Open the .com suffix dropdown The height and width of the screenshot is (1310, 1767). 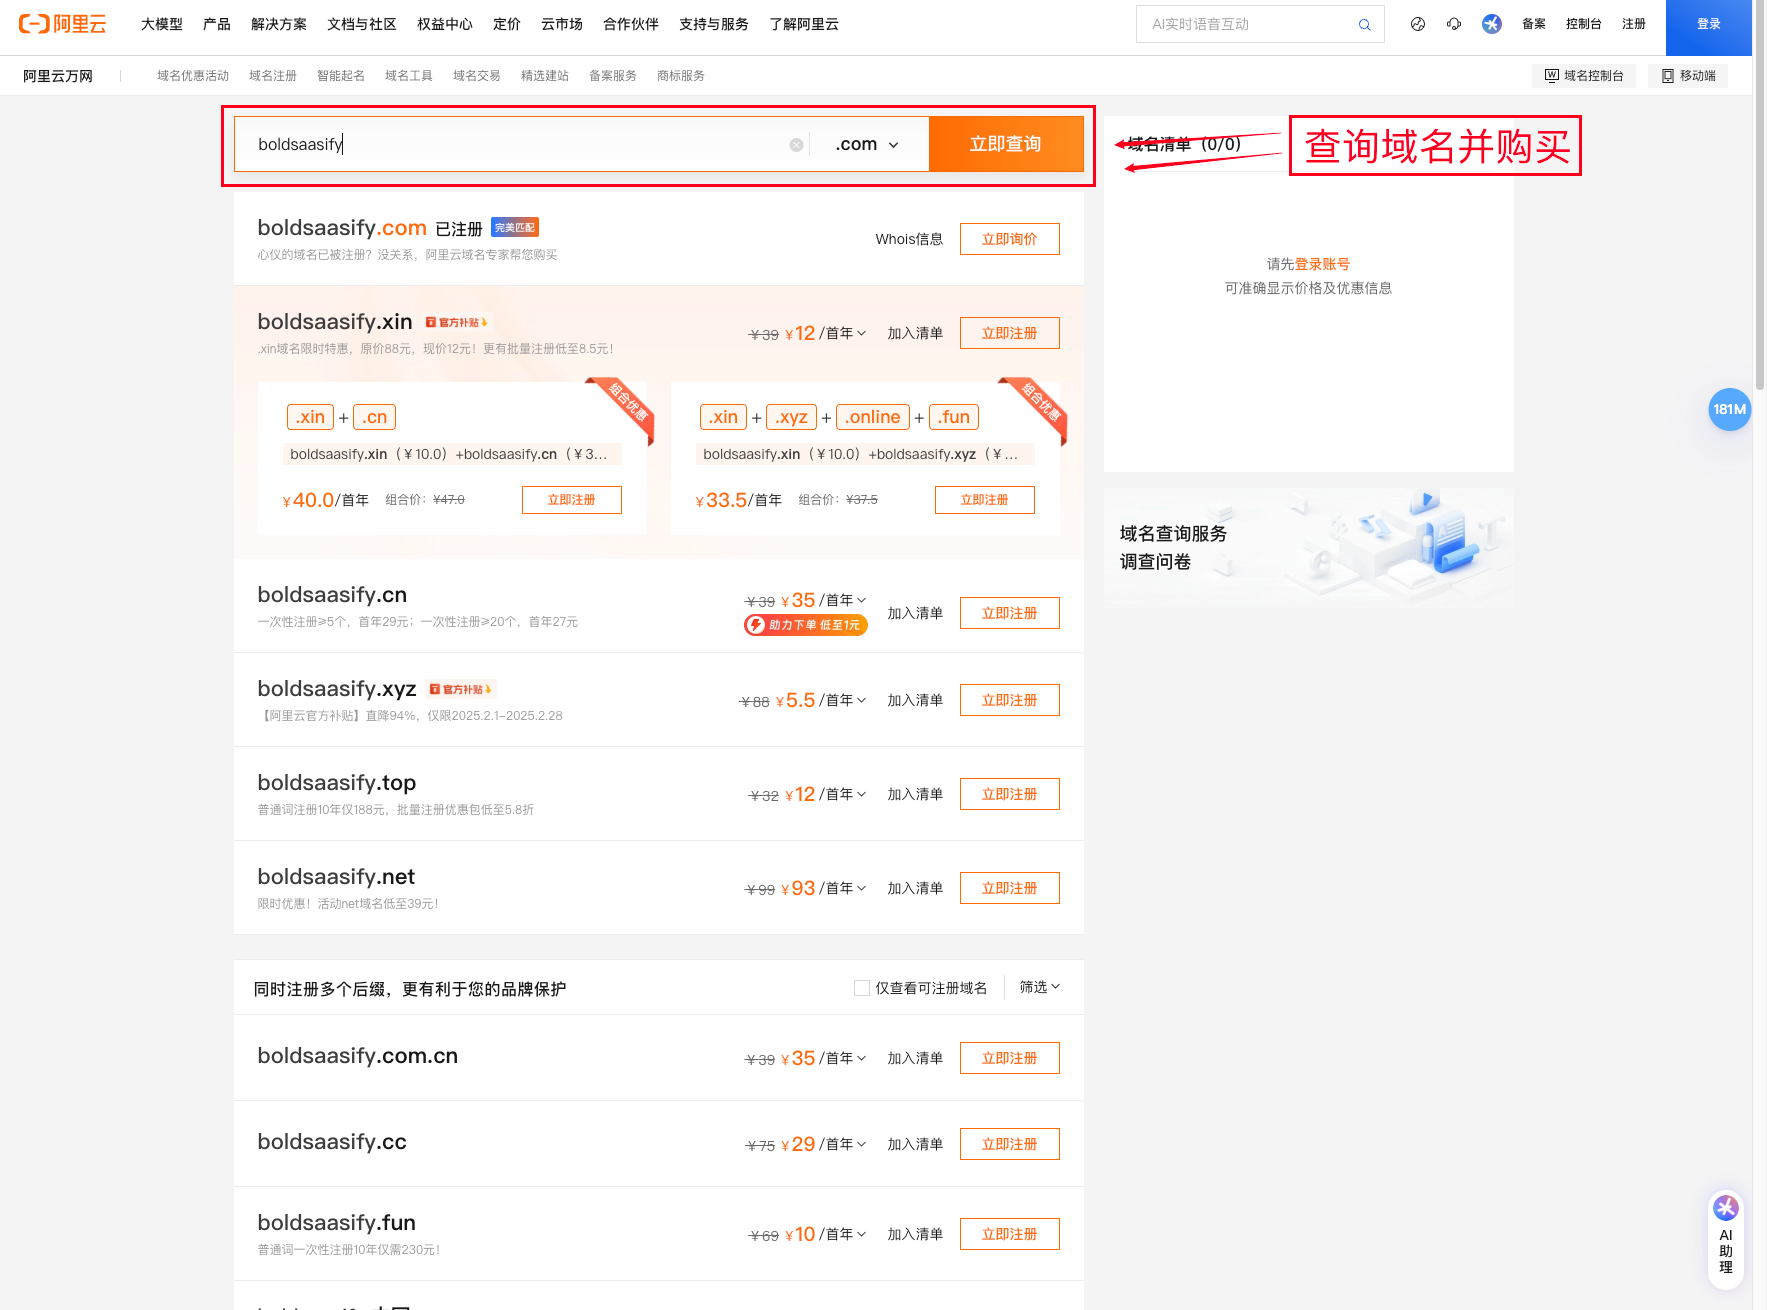pyautogui.click(x=867, y=144)
